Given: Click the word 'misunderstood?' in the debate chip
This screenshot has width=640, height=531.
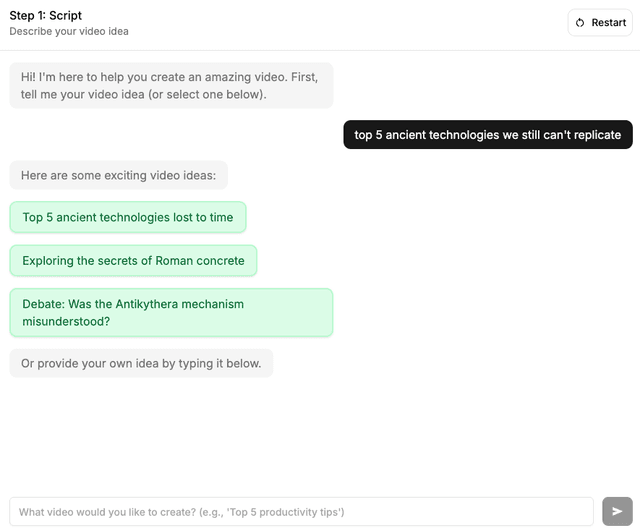Looking at the screenshot, I should (x=66, y=323).
